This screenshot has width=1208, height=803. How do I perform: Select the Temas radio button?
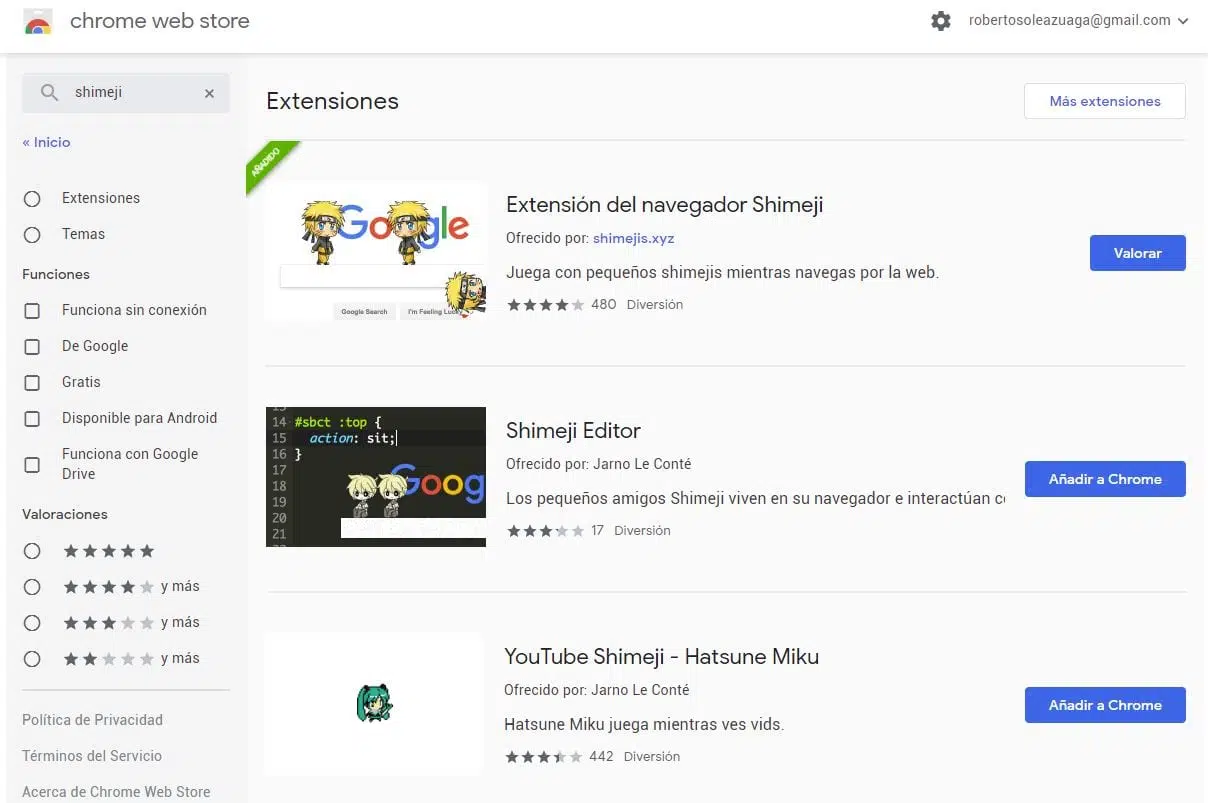(x=32, y=234)
